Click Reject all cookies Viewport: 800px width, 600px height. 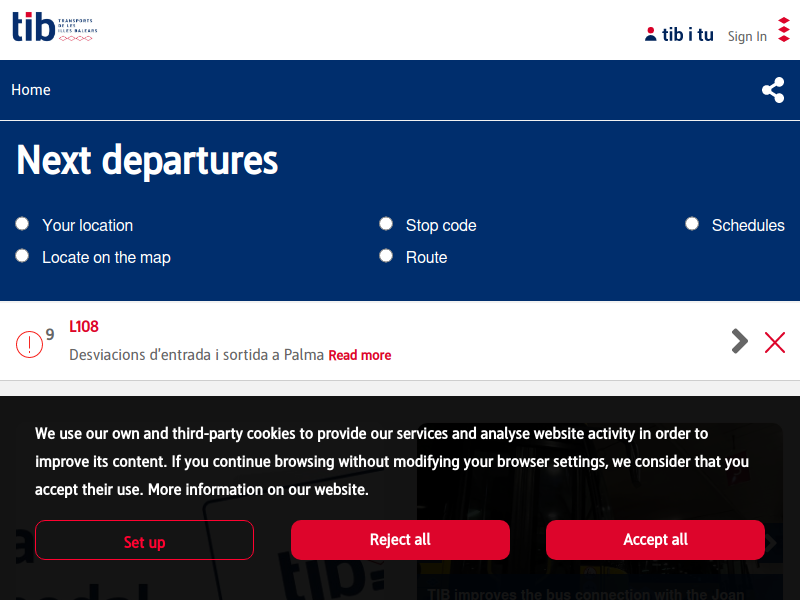400,540
